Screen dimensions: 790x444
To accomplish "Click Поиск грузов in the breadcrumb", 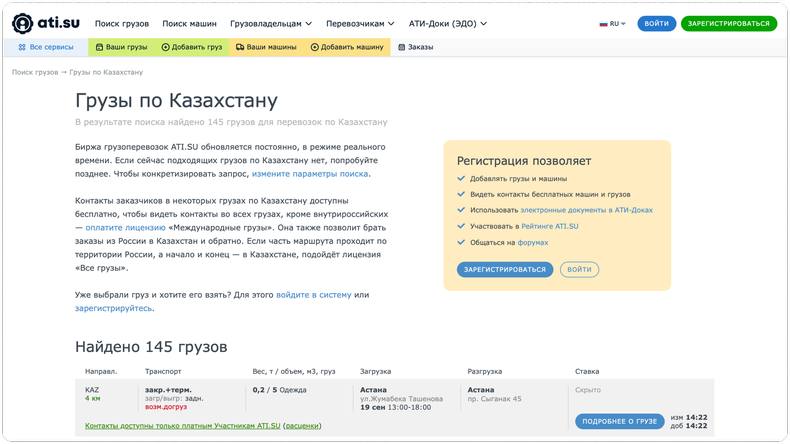I will [x=35, y=72].
